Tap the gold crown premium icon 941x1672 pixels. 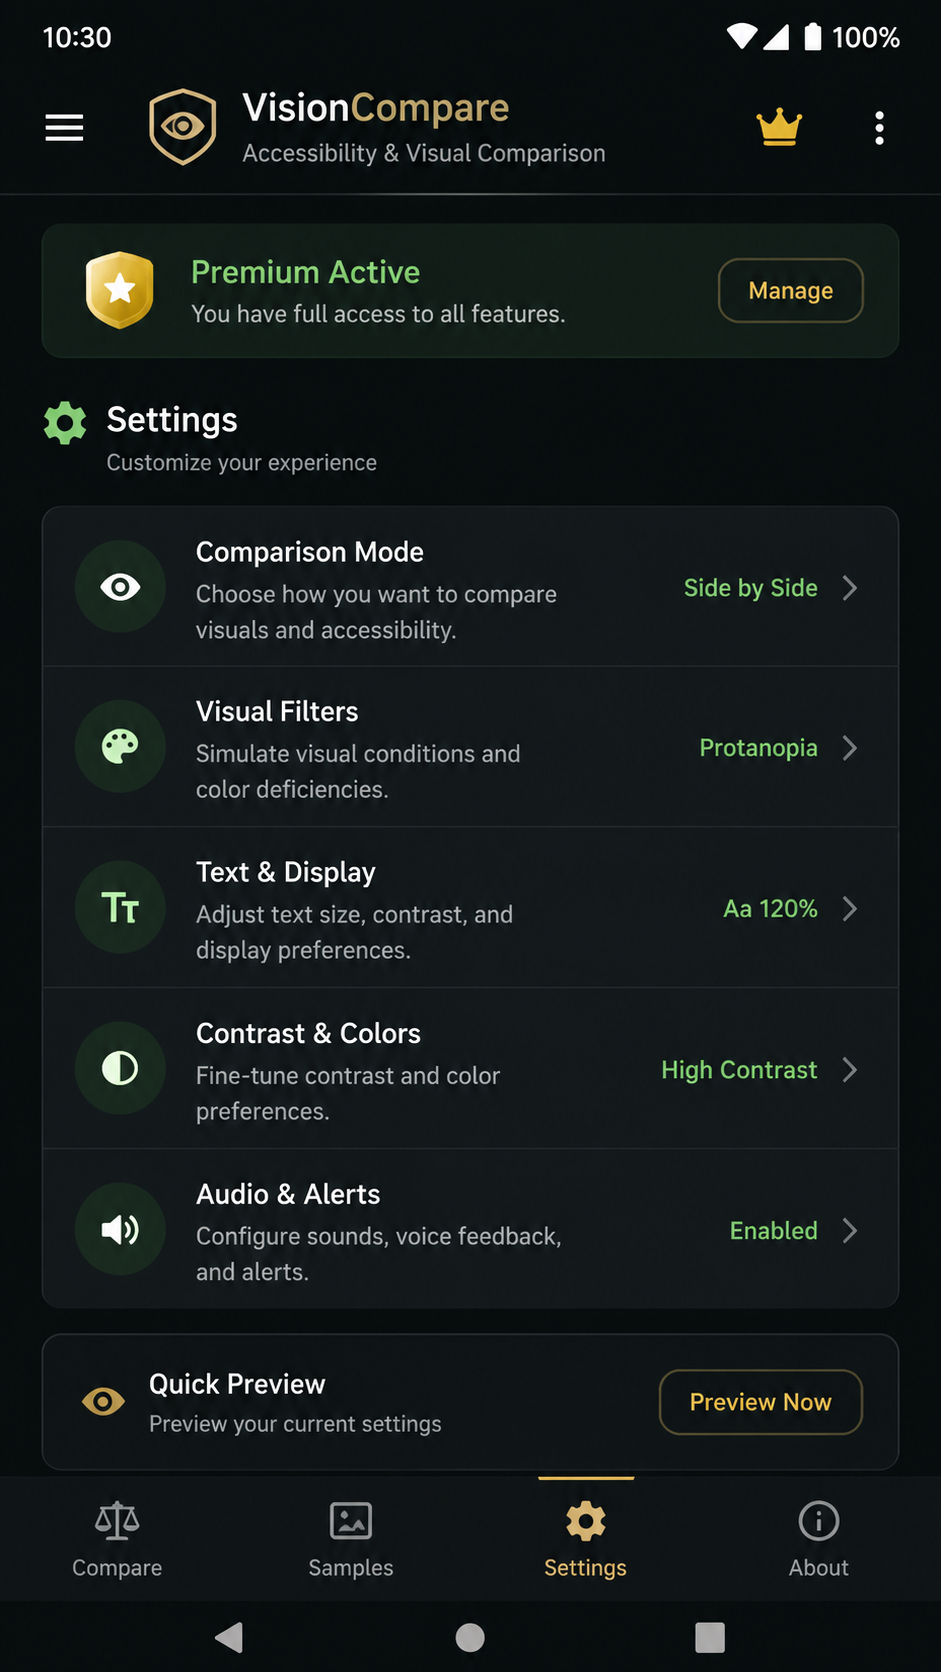tap(779, 128)
